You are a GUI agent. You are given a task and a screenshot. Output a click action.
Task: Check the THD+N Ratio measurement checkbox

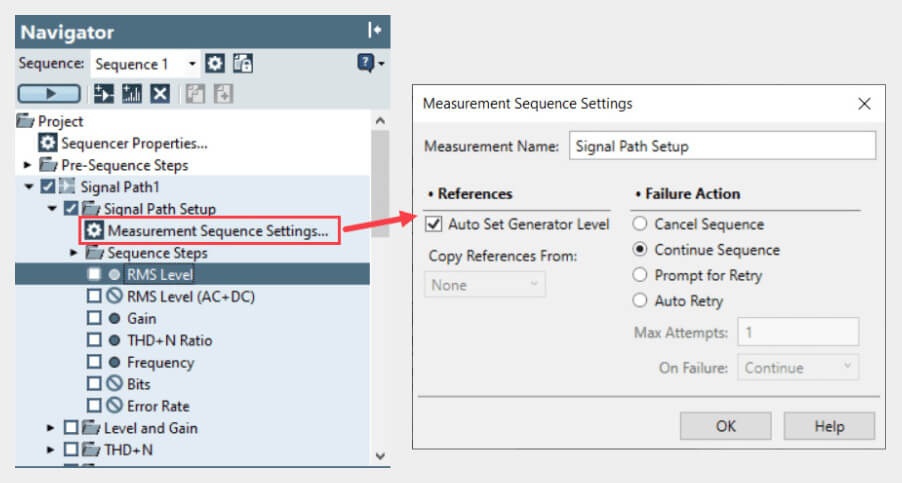[93, 340]
